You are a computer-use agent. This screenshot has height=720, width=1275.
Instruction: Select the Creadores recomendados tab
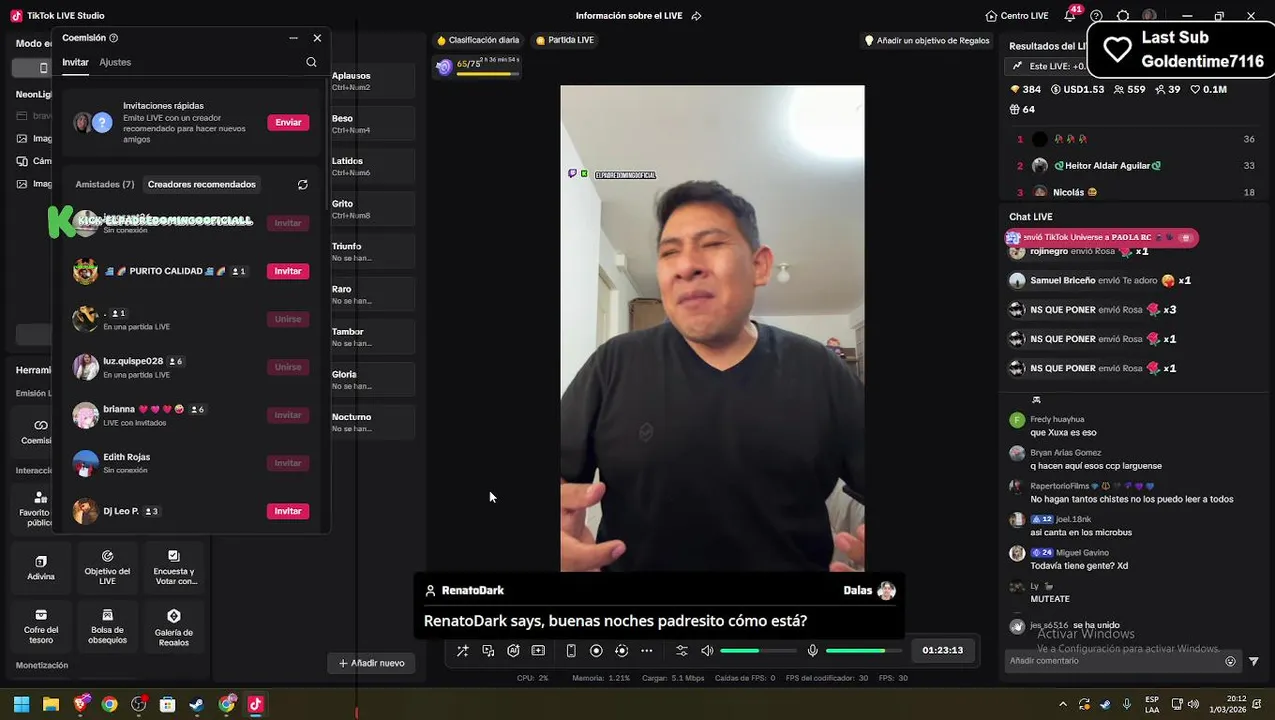tap(202, 184)
